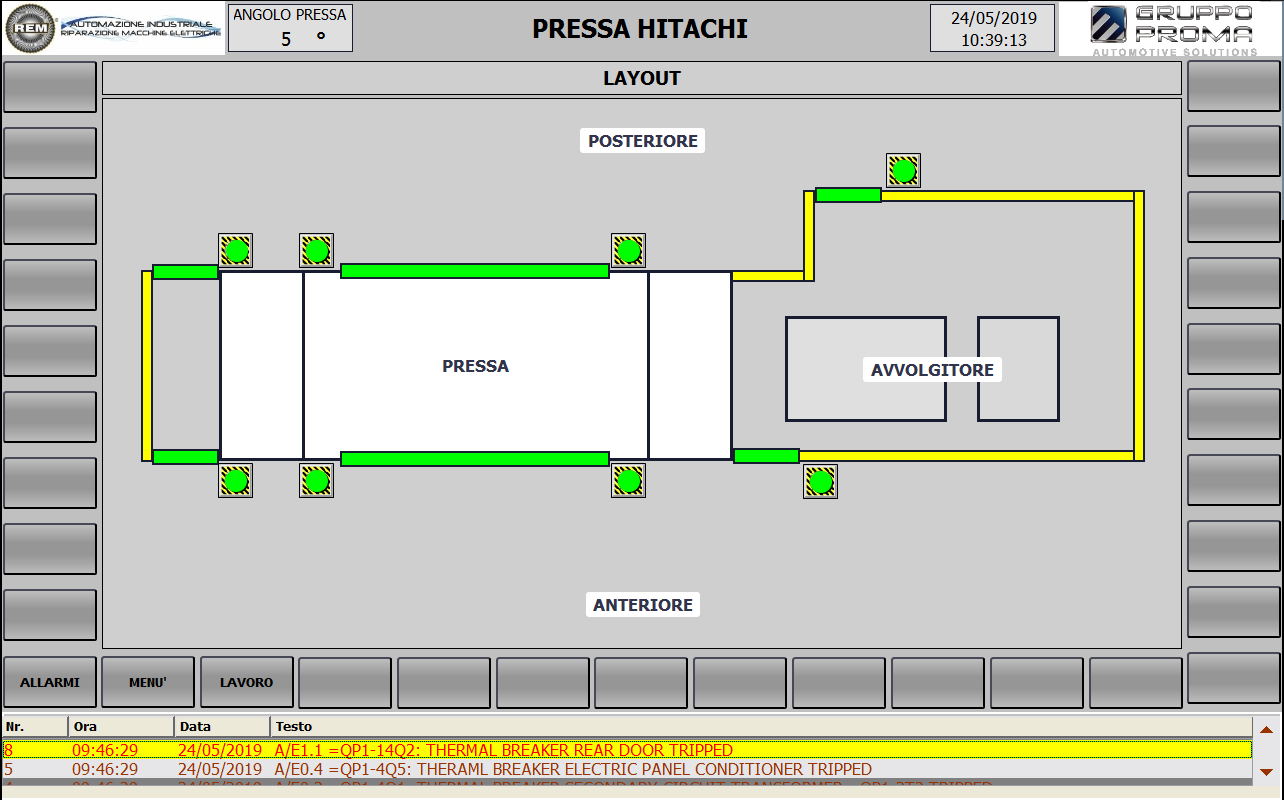
Task: Click the Data column header
Action: 222,727
